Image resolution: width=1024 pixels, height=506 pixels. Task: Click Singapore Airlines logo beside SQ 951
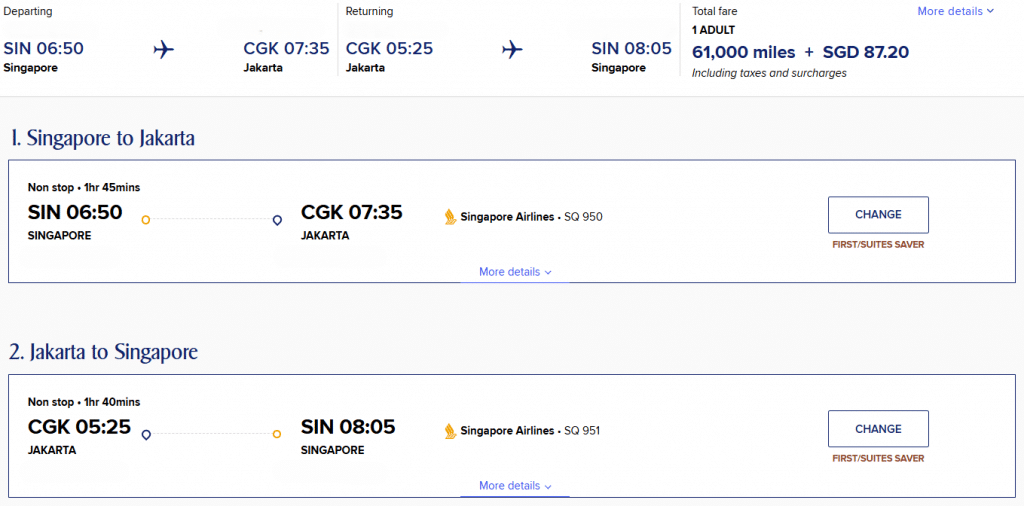tap(450, 431)
